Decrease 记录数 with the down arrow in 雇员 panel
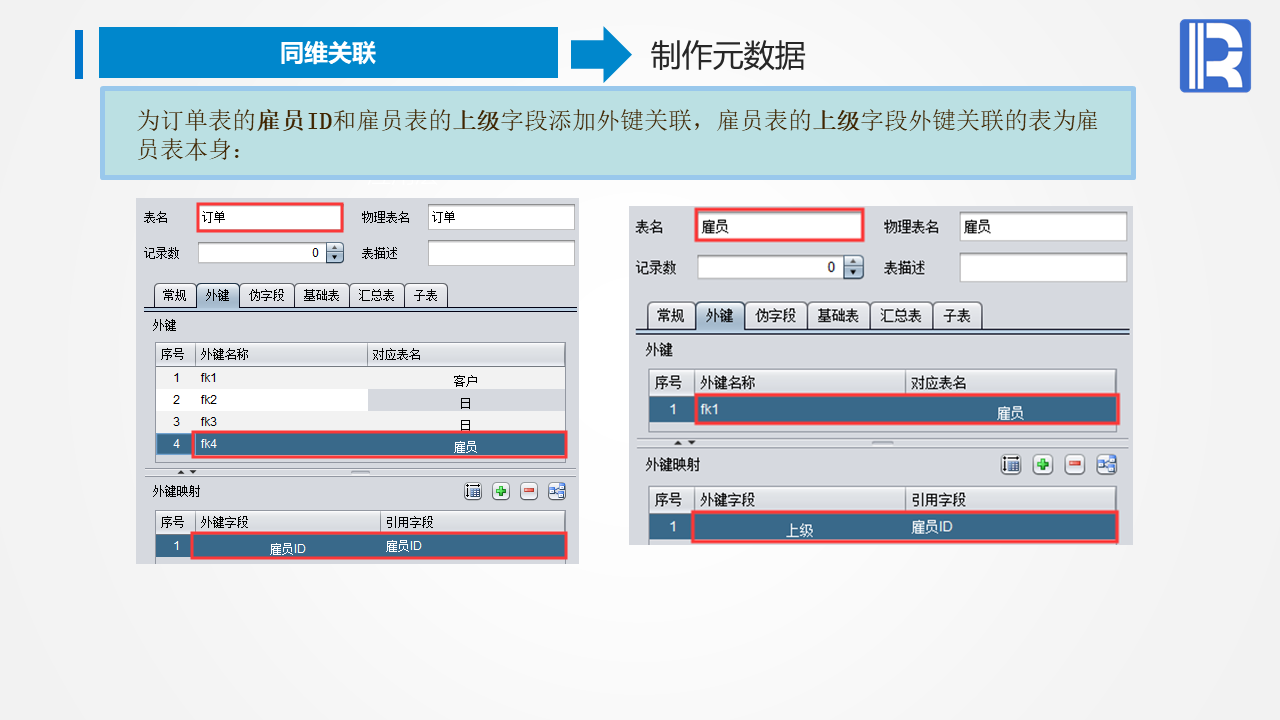1280x720 pixels. click(853, 273)
